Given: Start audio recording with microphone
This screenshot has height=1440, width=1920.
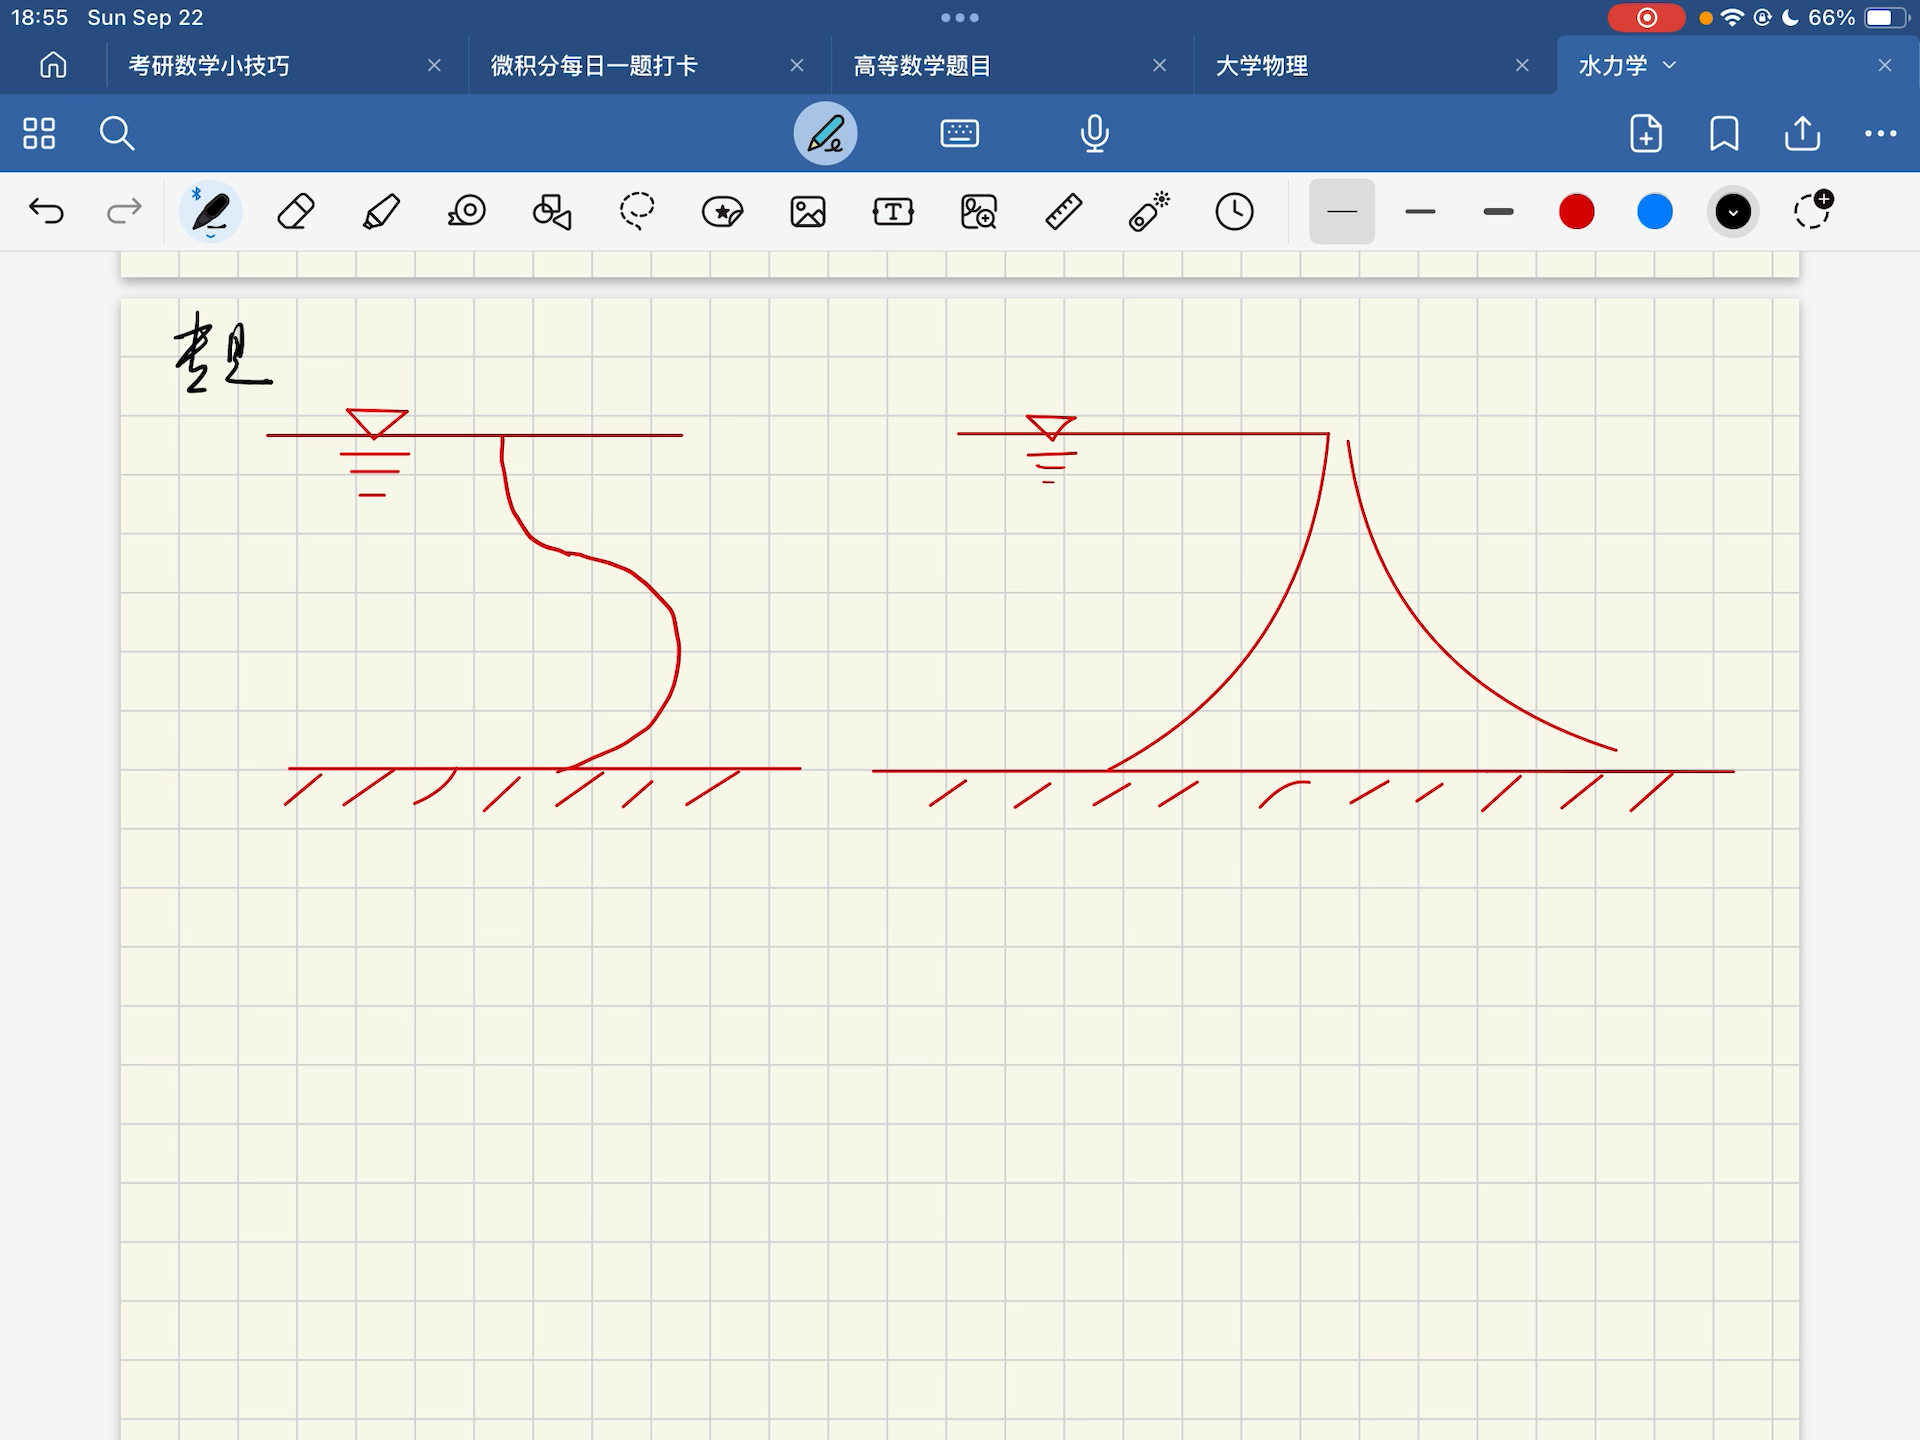Looking at the screenshot, I should pos(1095,133).
